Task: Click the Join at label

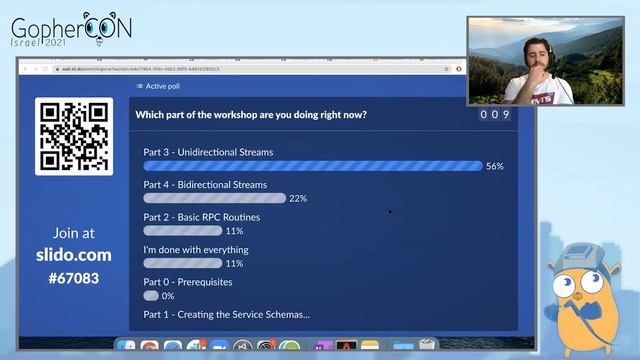Action: click(74, 233)
